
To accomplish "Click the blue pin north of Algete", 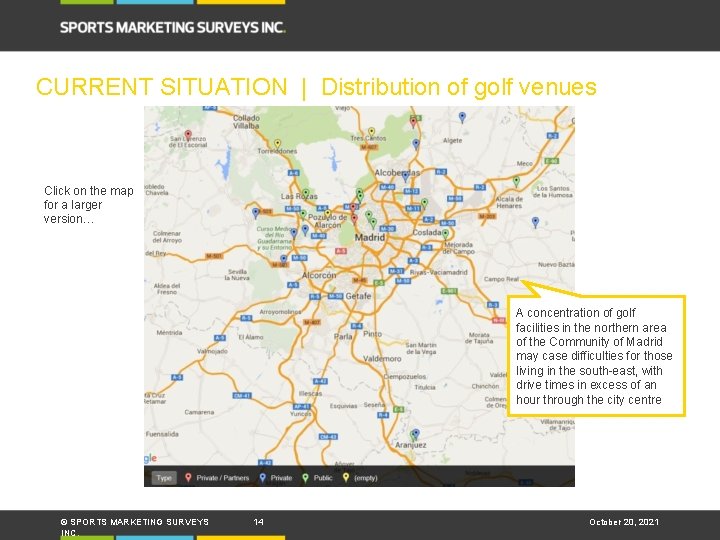I will point(462,118).
